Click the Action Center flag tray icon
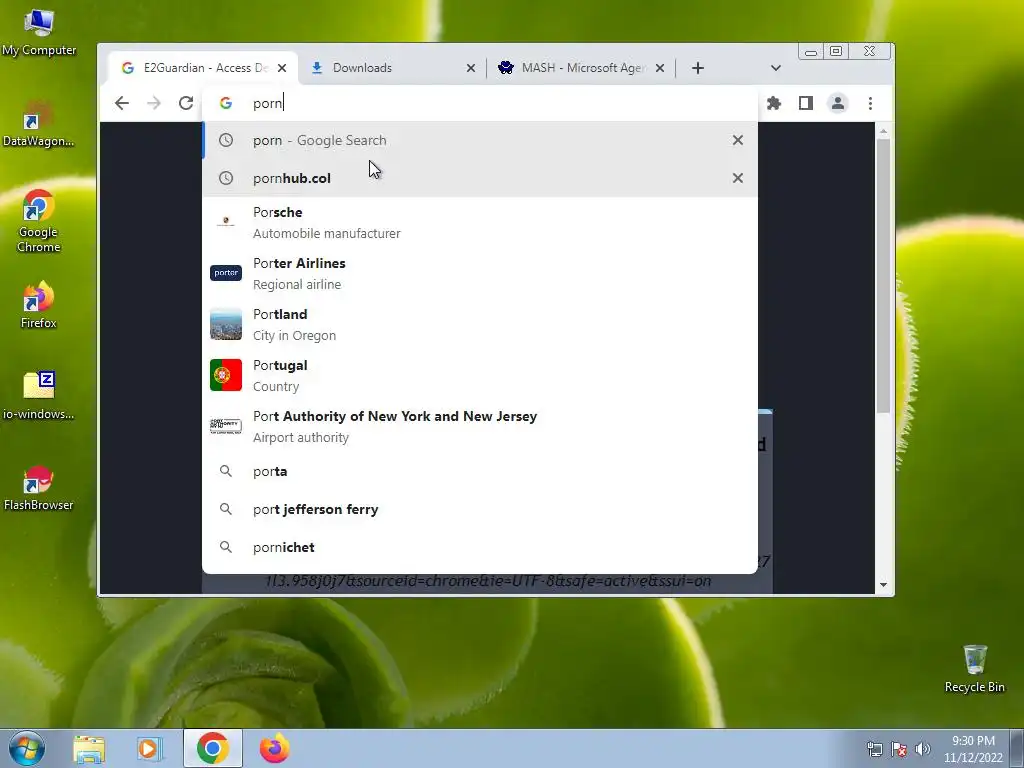1024x768 pixels. tap(899, 749)
